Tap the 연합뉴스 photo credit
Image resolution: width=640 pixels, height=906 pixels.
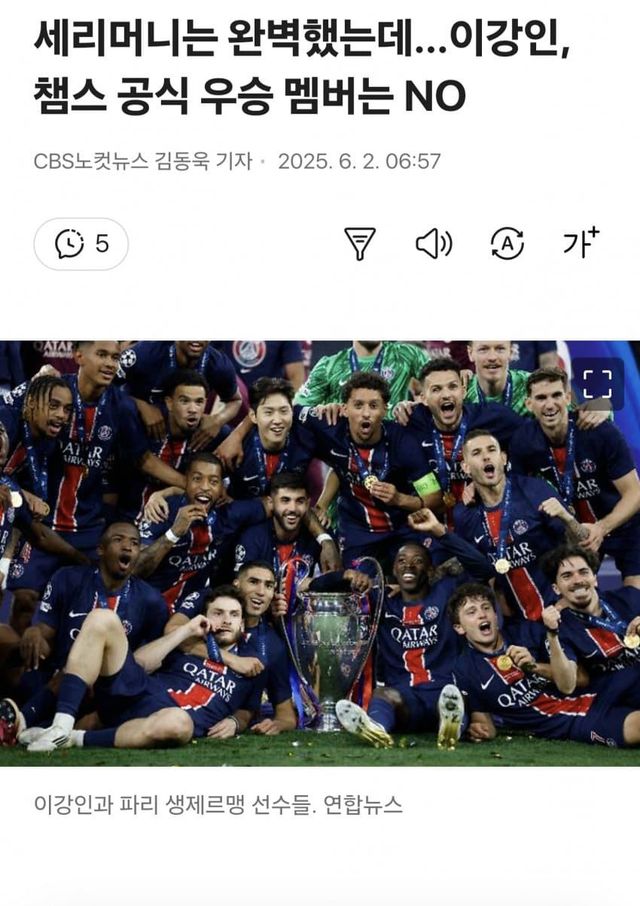tap(362, 804)
